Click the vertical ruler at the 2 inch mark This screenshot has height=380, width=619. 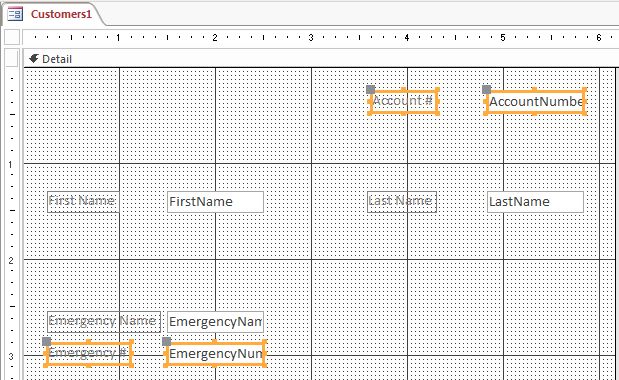click(11, 260)
